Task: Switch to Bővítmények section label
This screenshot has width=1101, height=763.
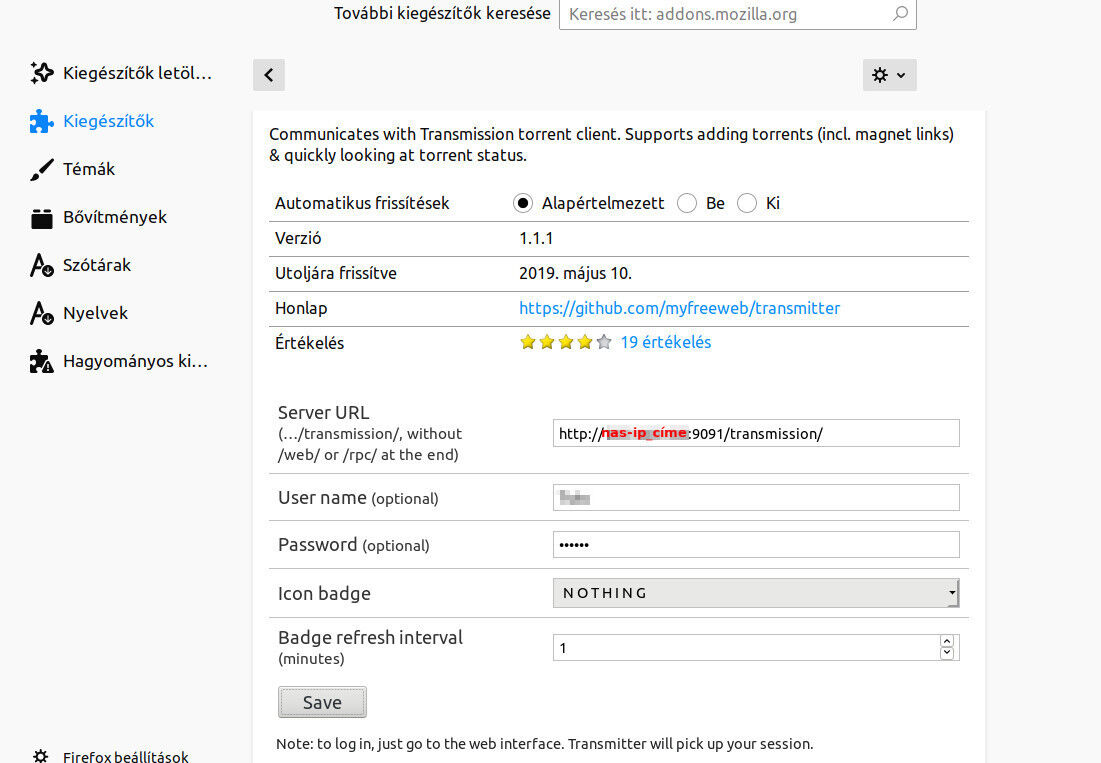Action: (115, 218)
